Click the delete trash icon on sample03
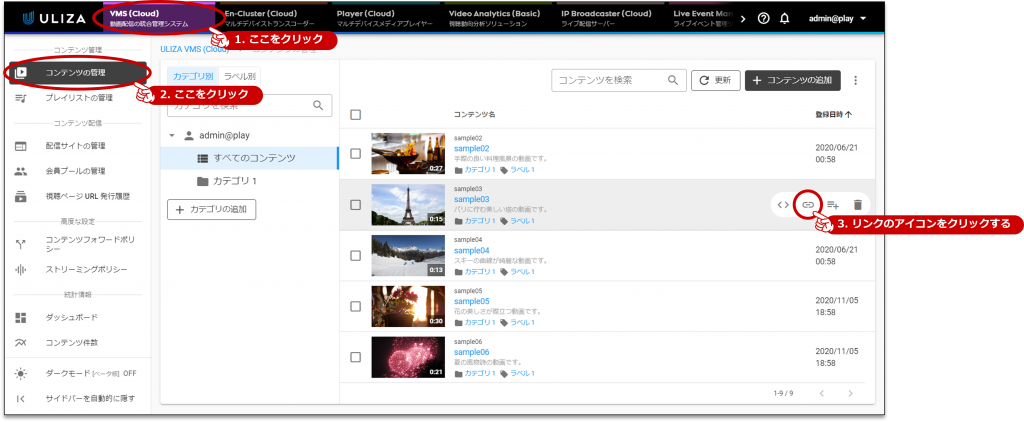 [x=857, y=204]
